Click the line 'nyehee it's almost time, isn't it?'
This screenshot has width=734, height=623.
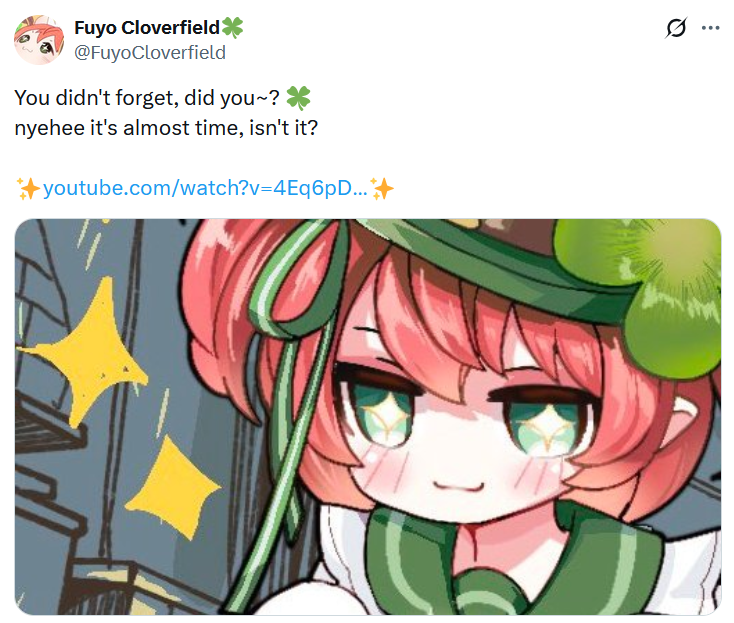click(166, 128)
